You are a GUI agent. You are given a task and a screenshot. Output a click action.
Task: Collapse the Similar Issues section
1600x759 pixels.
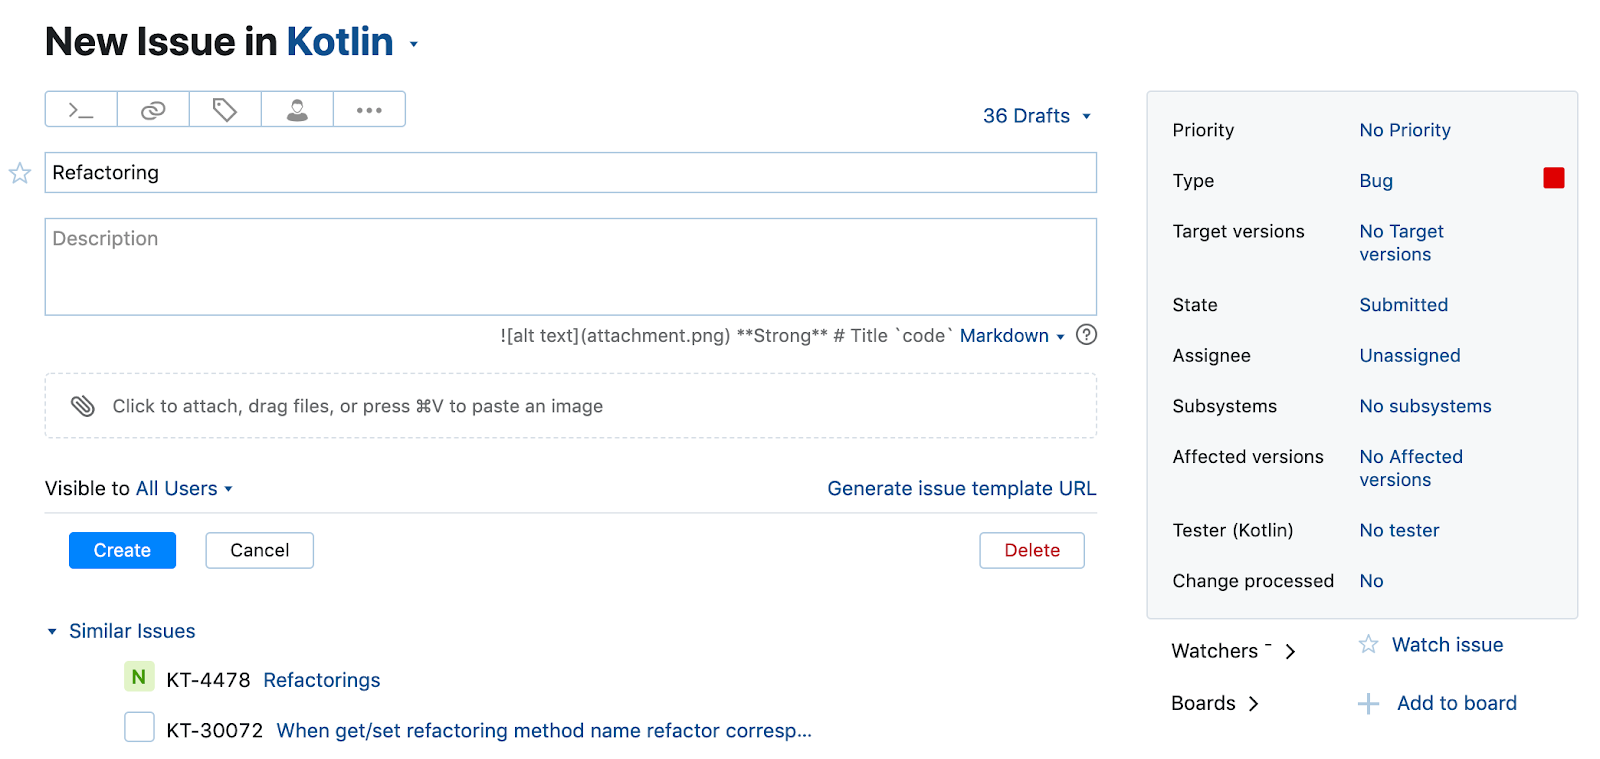pos(52,632)
